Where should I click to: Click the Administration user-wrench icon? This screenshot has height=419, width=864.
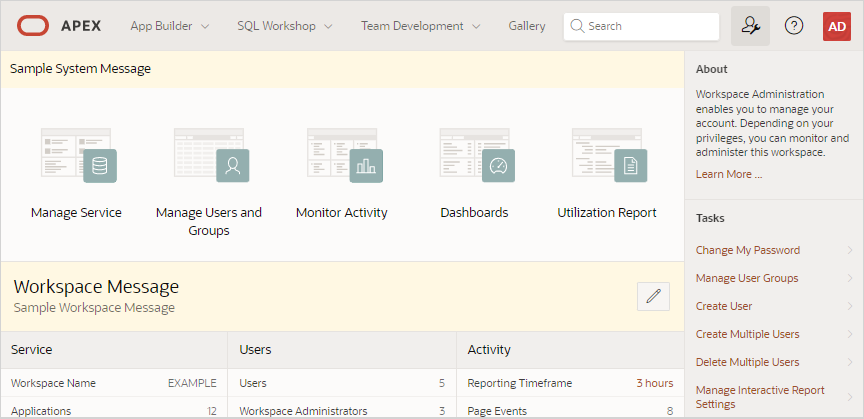tap(750, 26)
